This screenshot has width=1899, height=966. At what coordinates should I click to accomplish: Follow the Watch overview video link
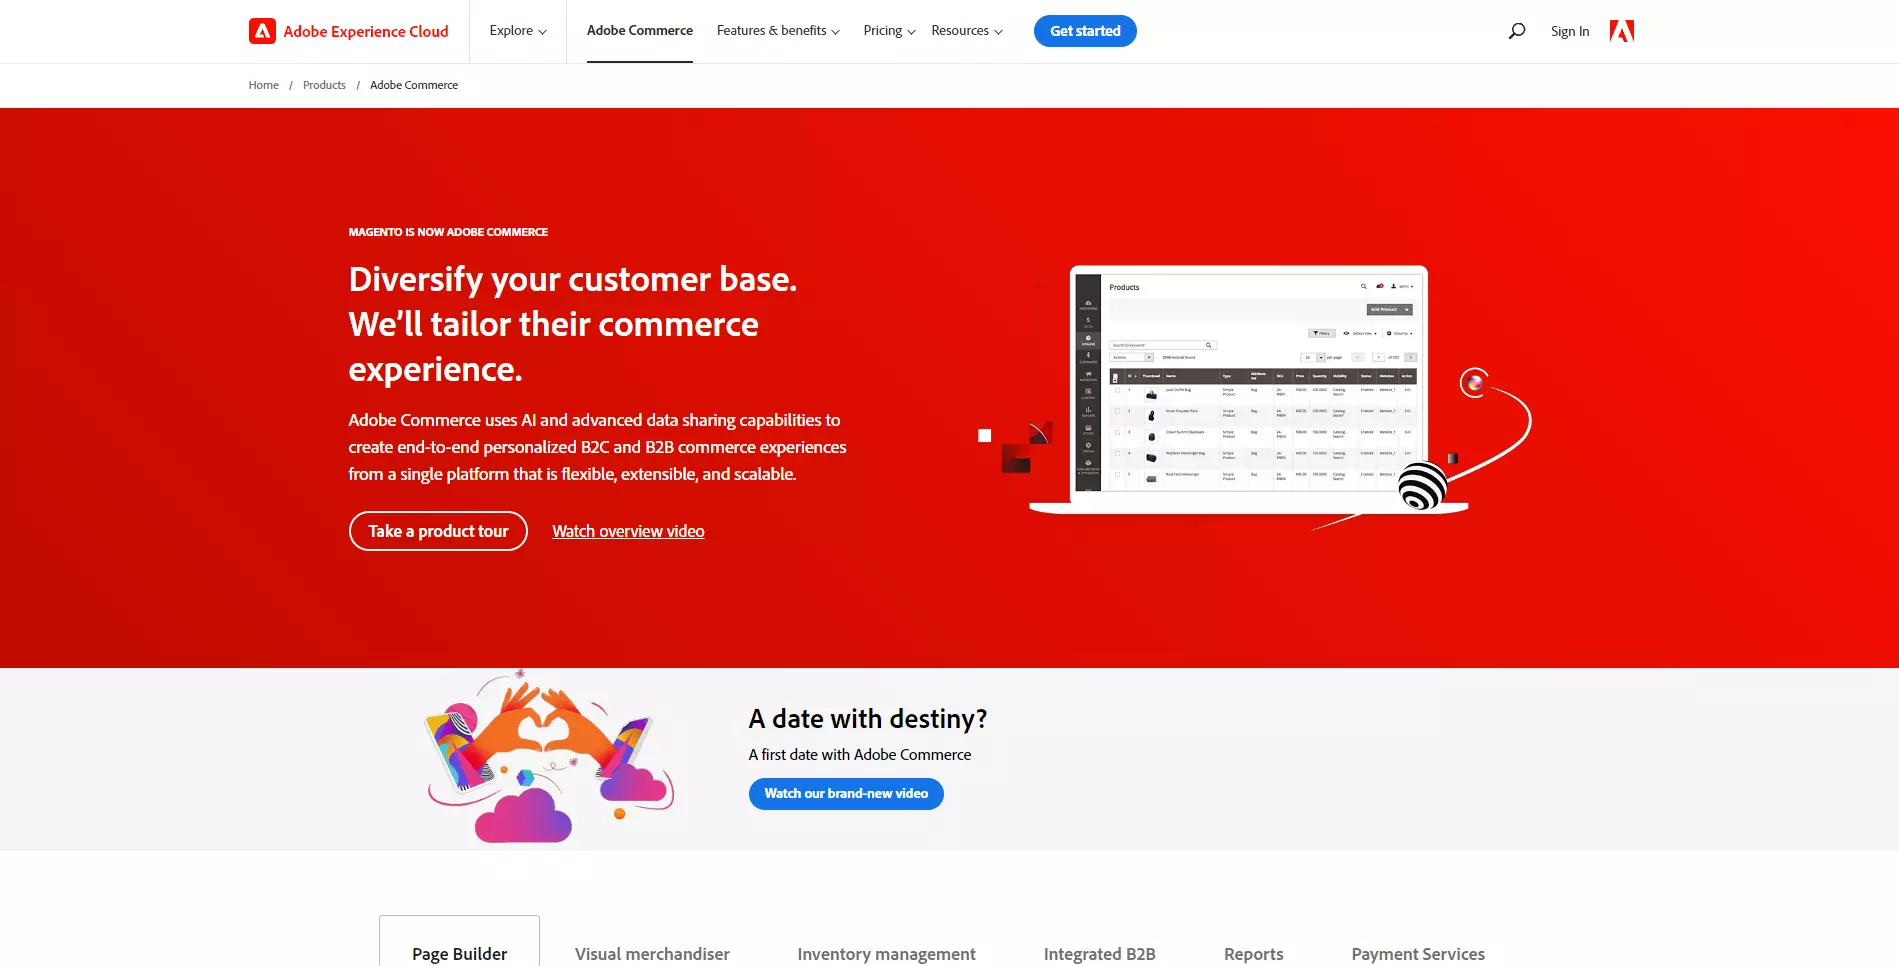pos(628,531)
